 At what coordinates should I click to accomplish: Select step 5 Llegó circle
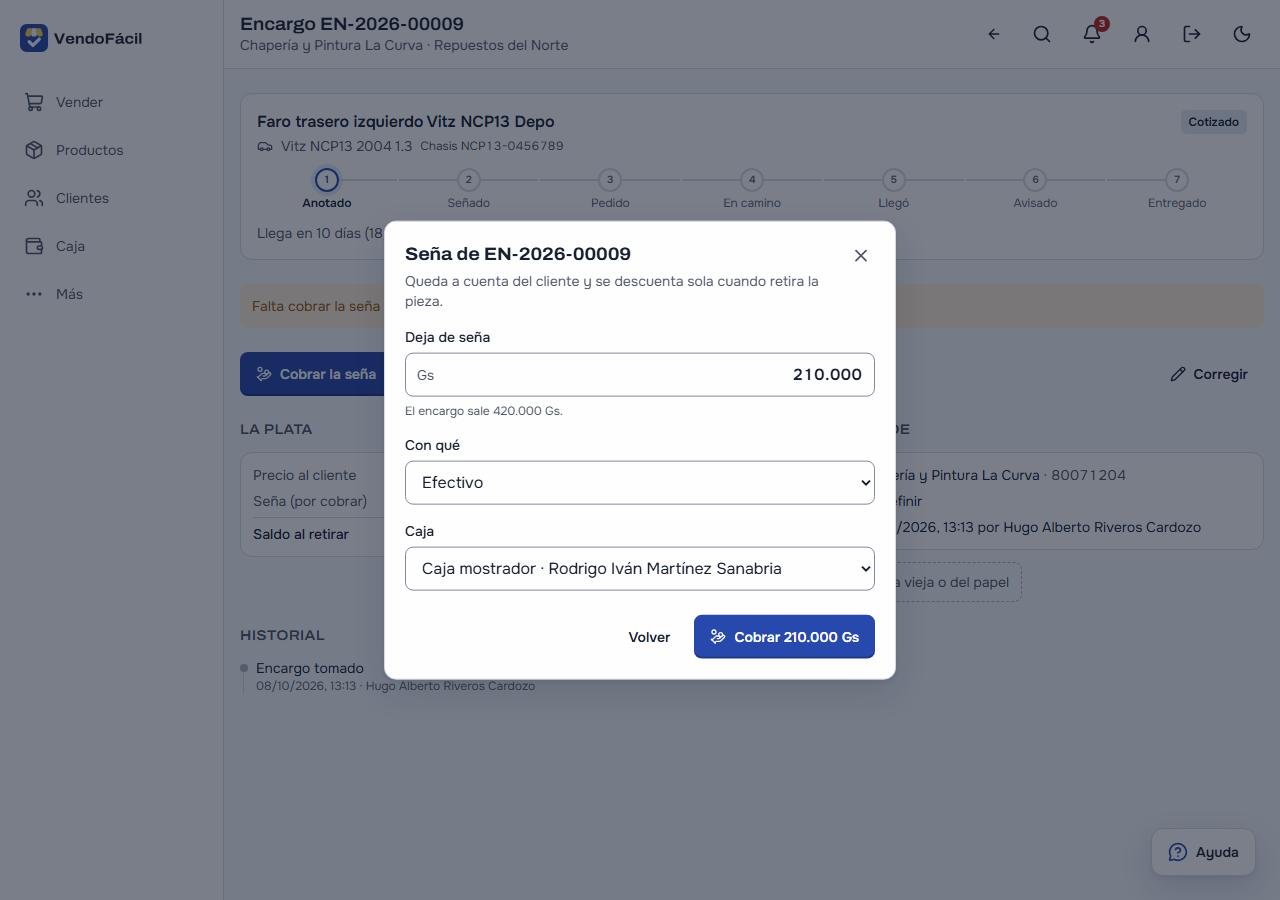tap(894, 180)
